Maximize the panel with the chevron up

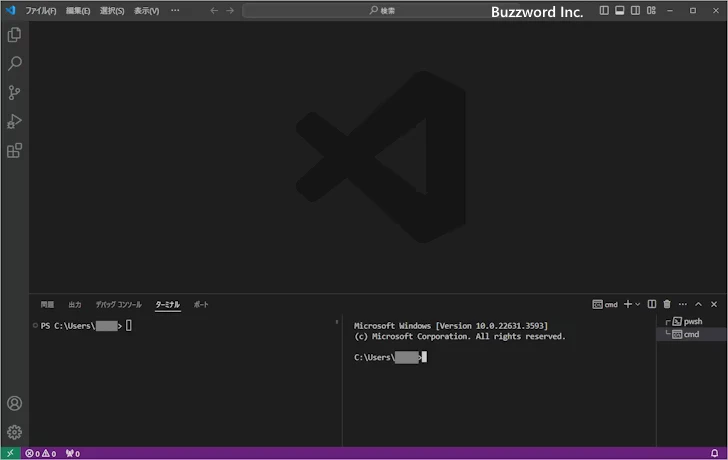(x=698, y=304)
